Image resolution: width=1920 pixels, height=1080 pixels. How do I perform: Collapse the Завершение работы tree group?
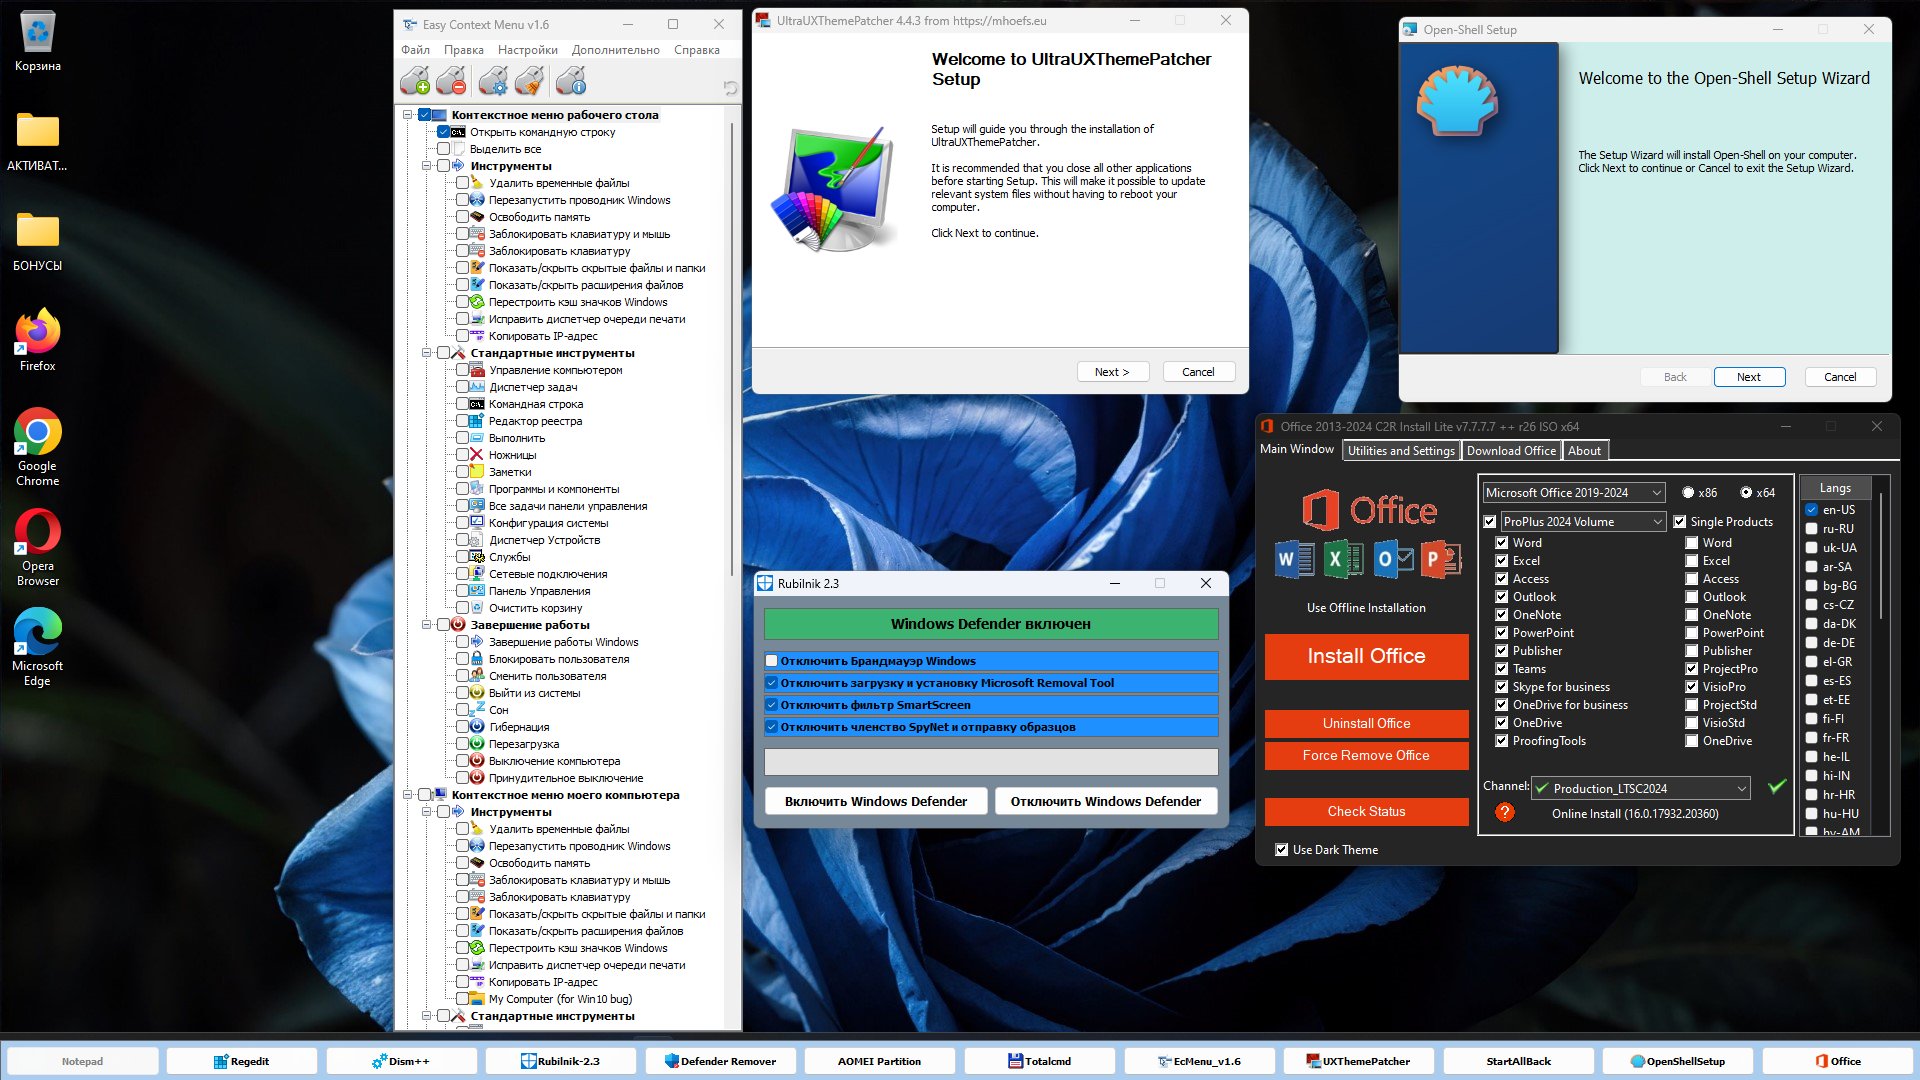click(x=426, y=625)
